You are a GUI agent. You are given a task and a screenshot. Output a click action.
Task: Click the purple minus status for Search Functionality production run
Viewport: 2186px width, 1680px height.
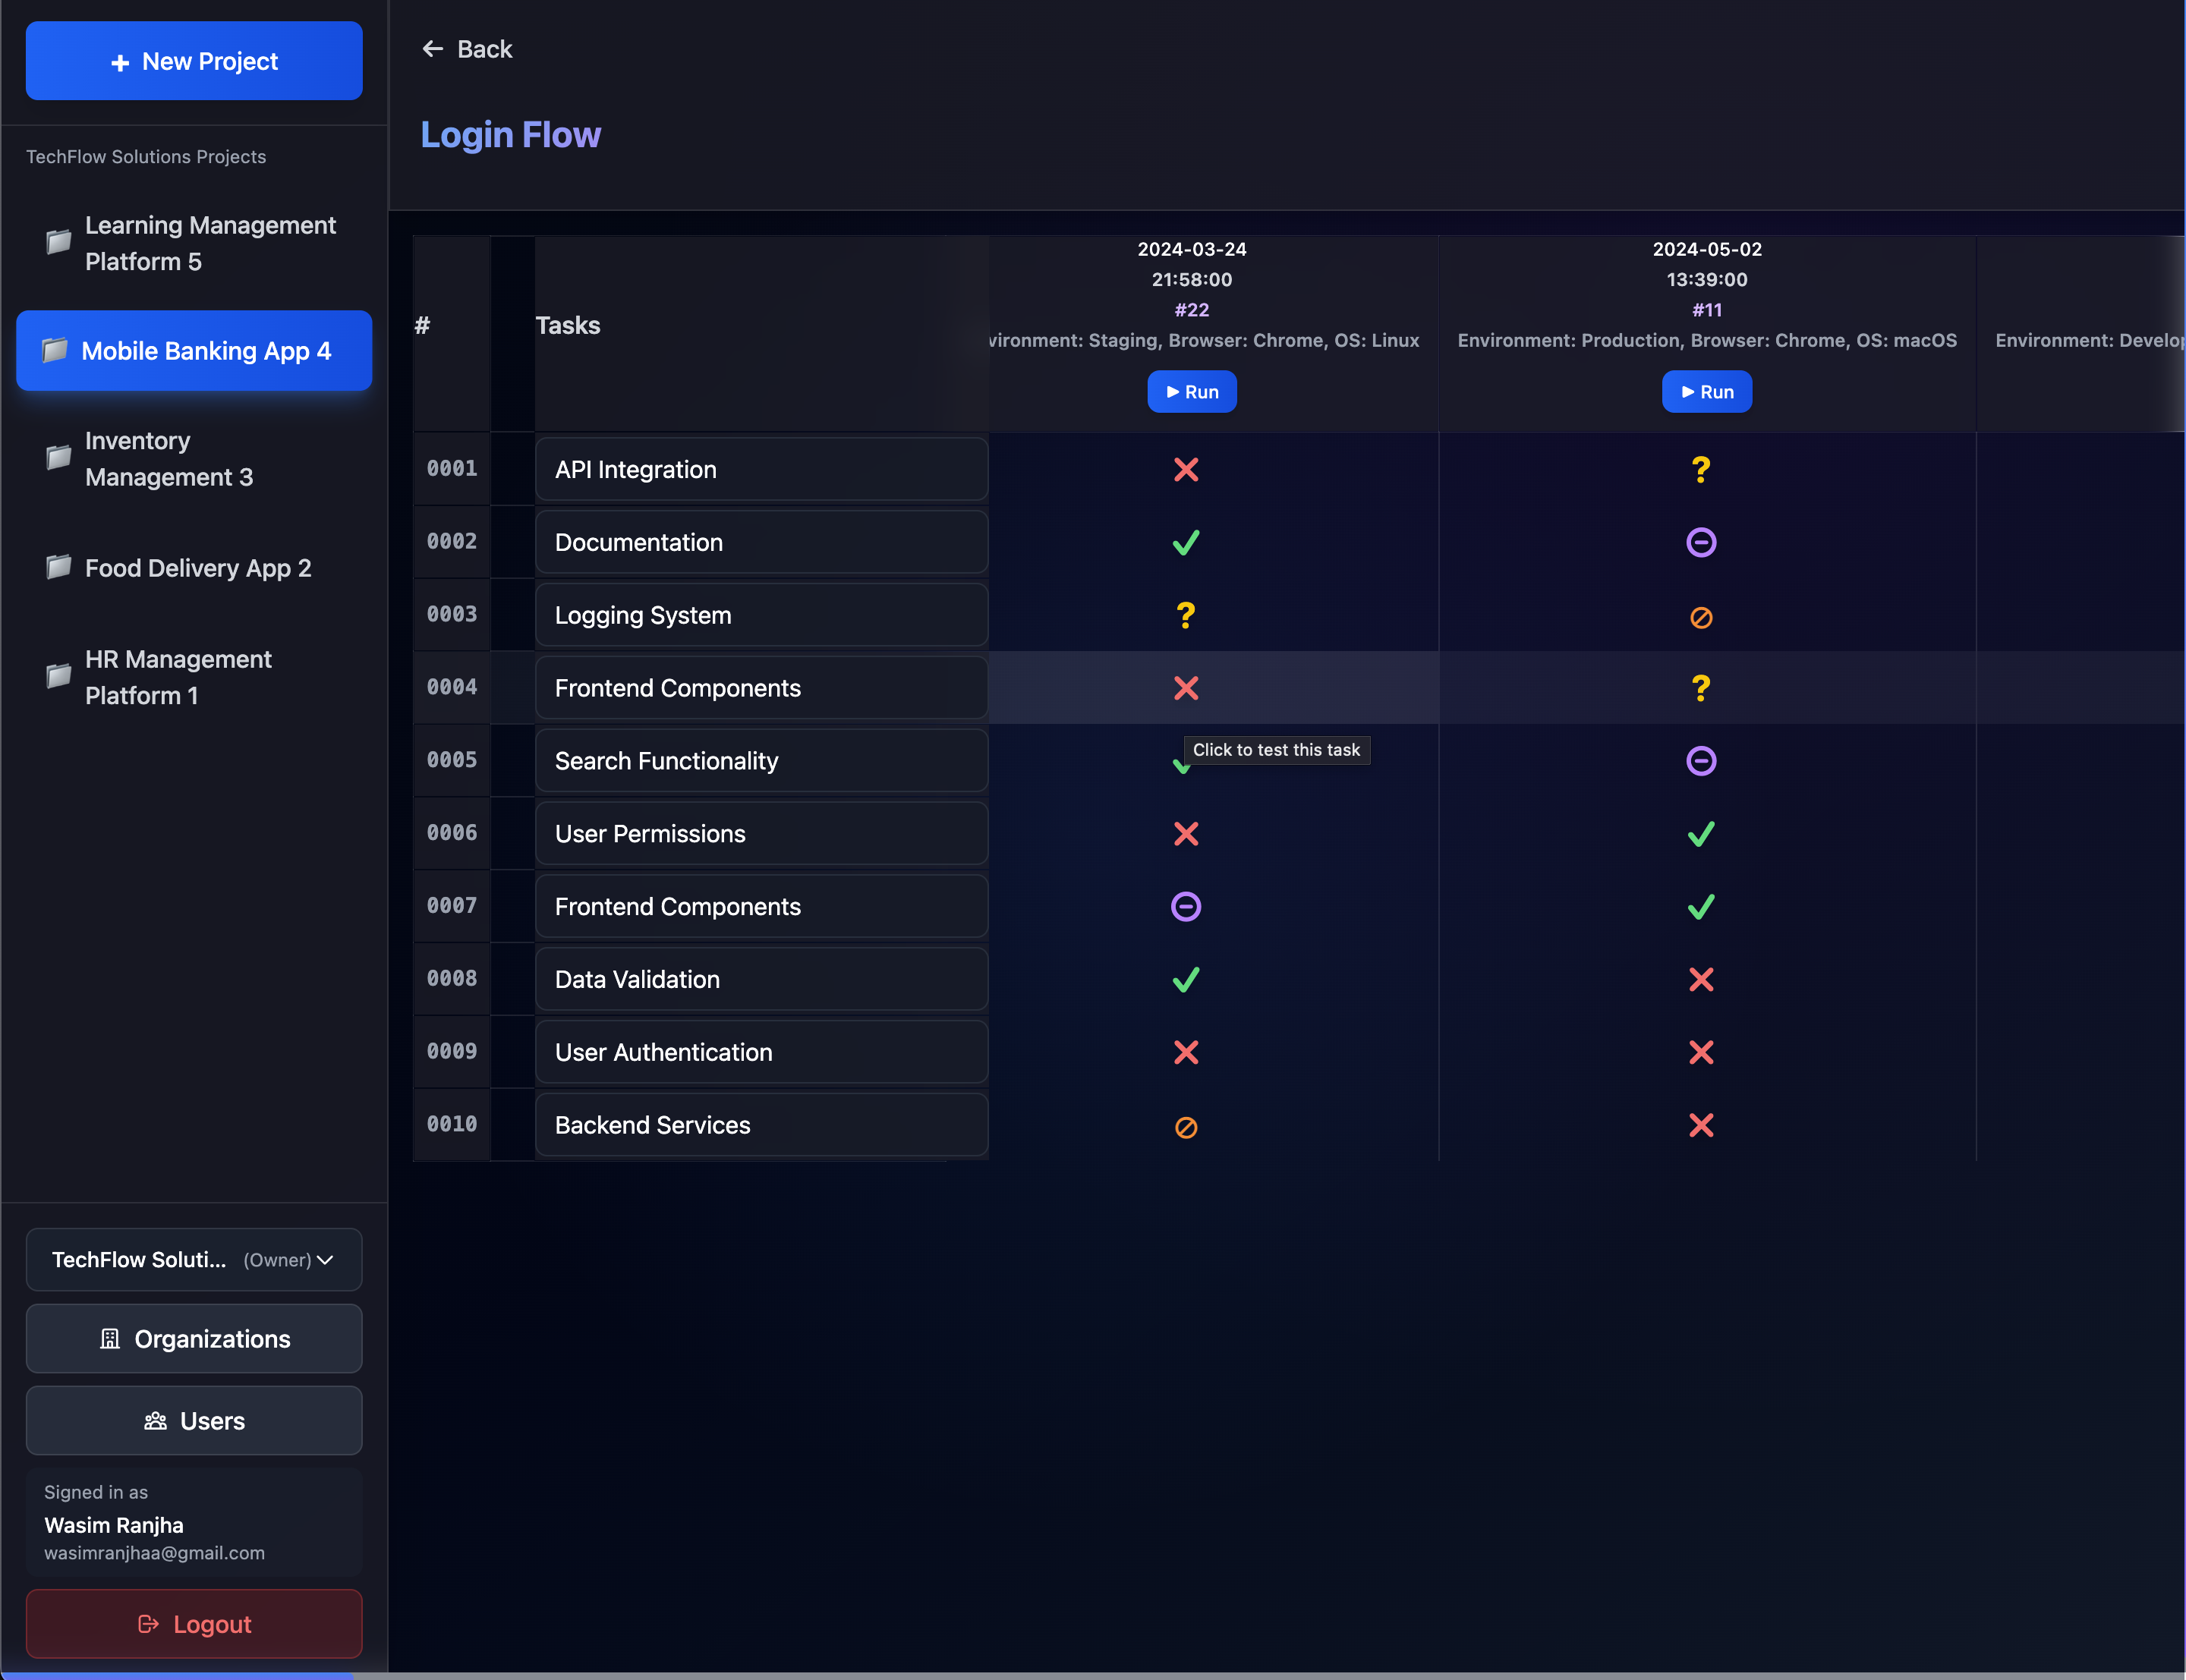pos(1700,761)
